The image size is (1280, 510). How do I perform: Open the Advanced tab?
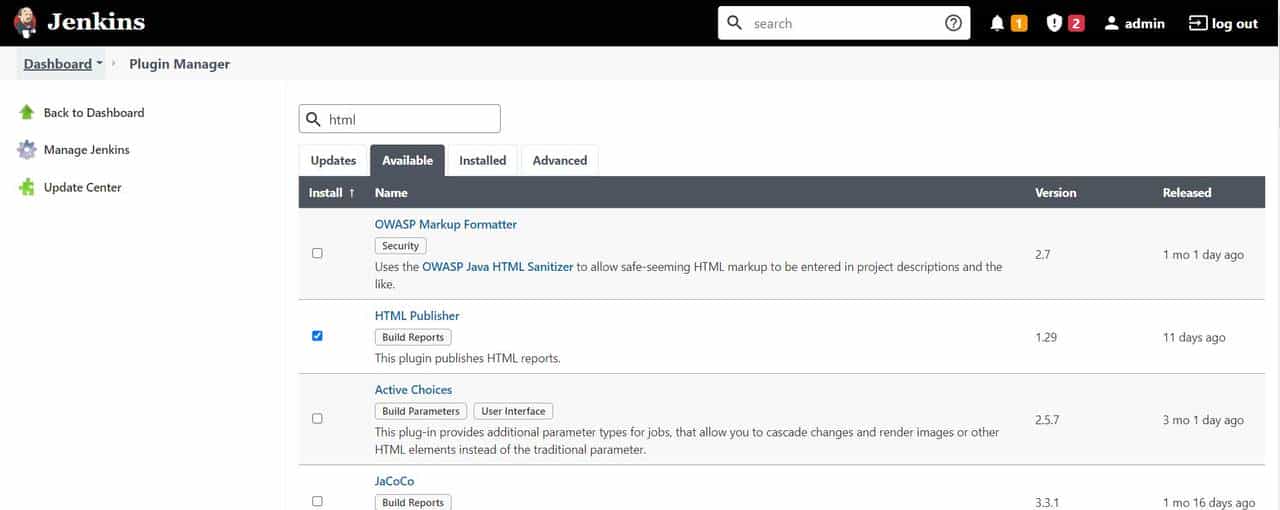pos(559,160)
